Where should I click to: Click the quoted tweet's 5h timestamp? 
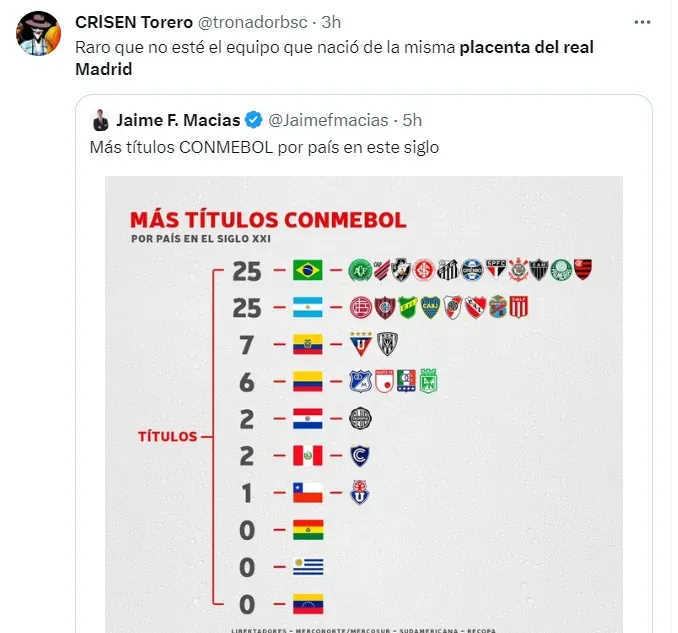(411, 120)
